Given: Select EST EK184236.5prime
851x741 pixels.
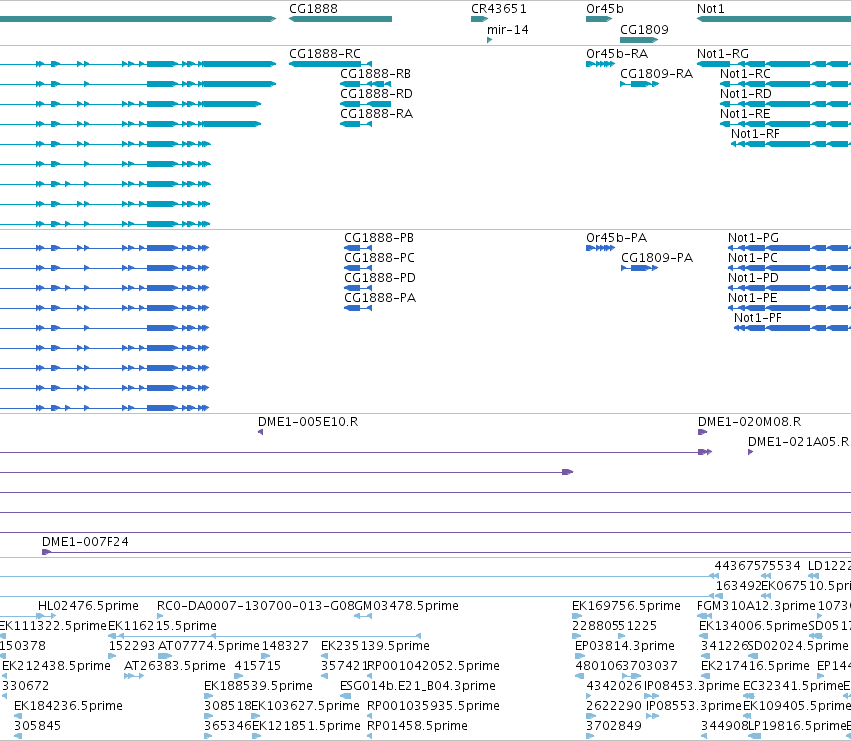Looking at the screenshot, I should pos(17,716).
